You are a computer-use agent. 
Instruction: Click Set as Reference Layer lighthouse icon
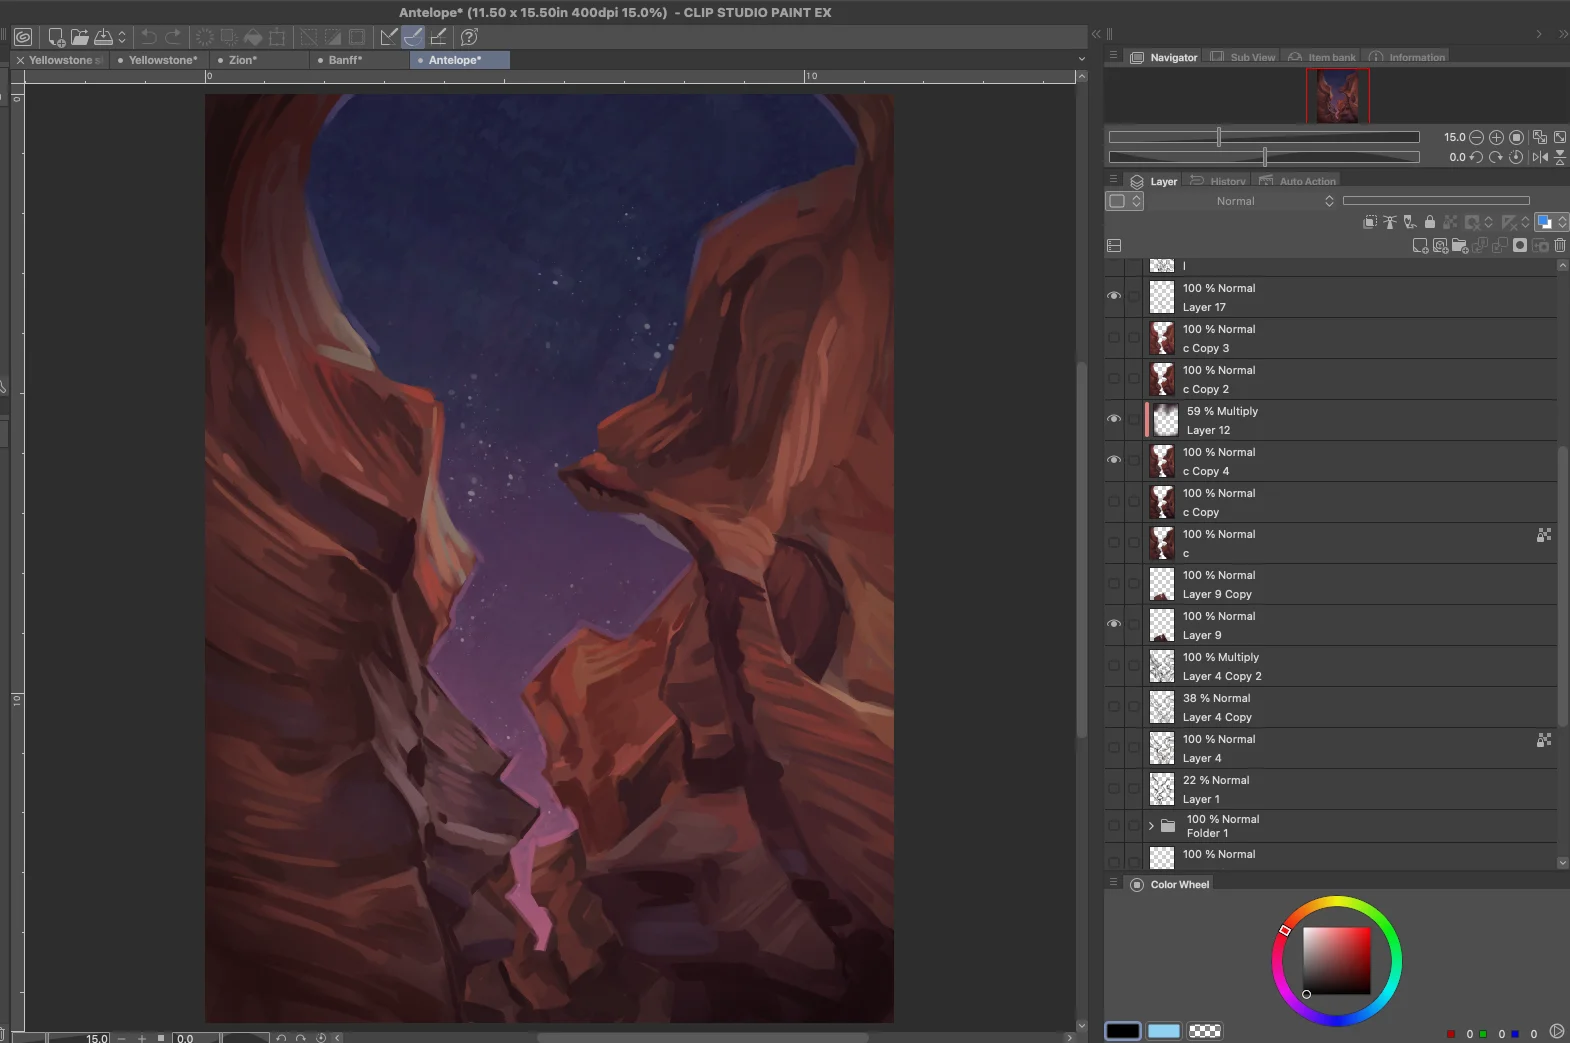pyautogui.click(x=1390, y=222)
